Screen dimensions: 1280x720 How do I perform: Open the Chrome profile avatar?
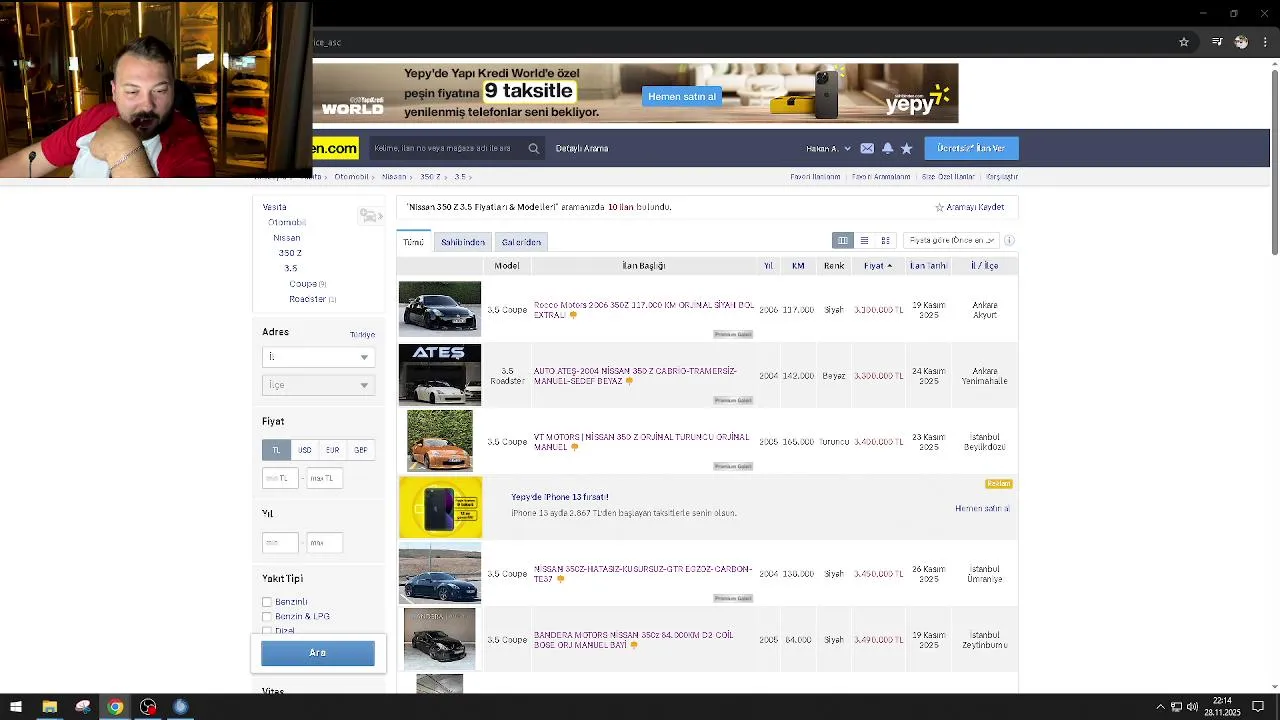tap(1241, 42)
